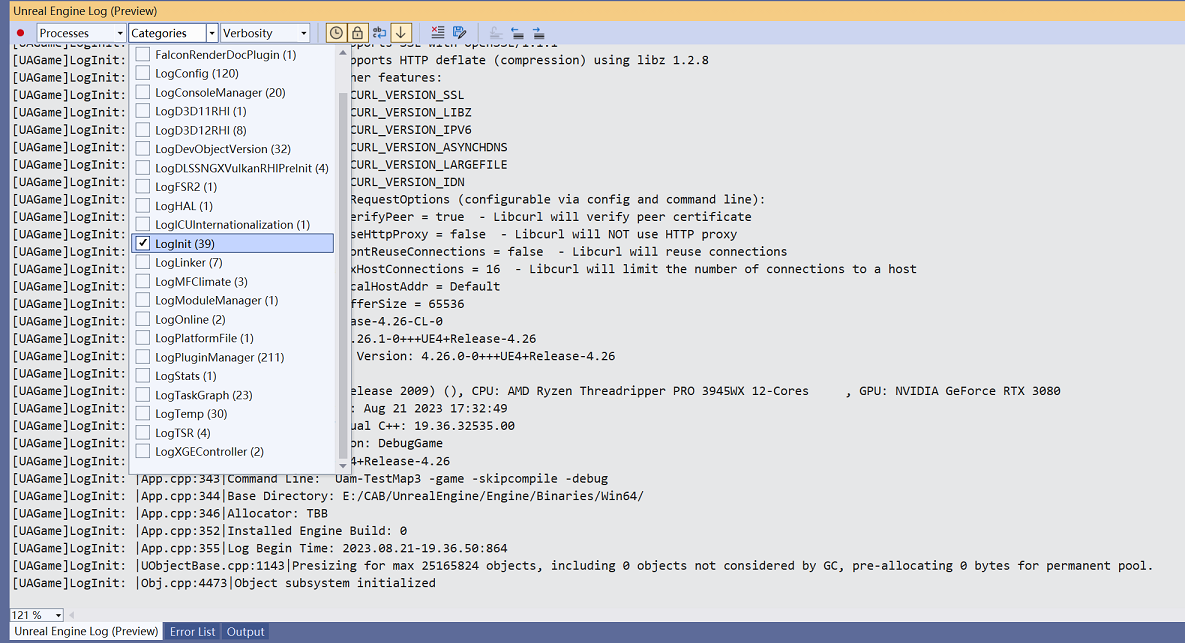The height and width of the screenshot is (643, 1185).
Task: Enable the LogD3D11RHI (1) checkbox
Action: pos(143,111)
